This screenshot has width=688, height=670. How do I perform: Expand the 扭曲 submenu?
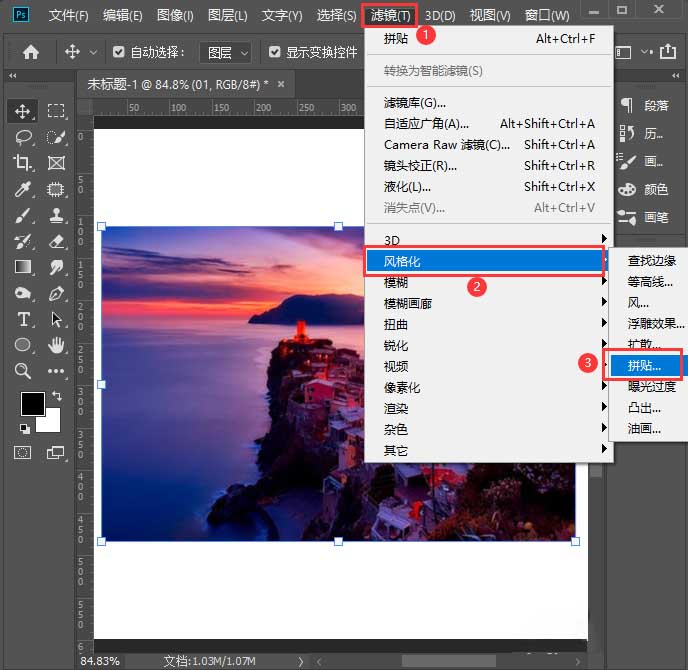click(487, 324)
